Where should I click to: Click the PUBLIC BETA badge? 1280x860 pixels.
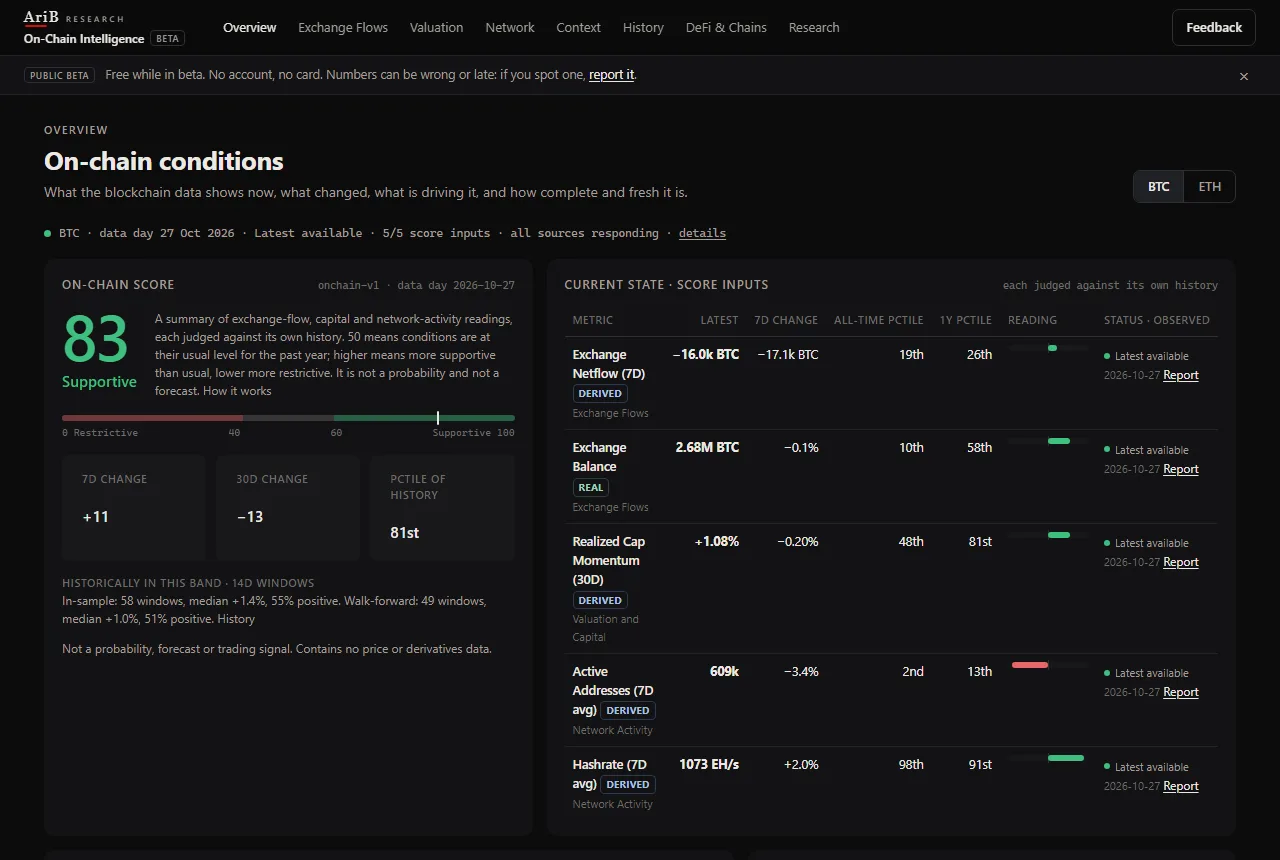(x=60, y=75)
